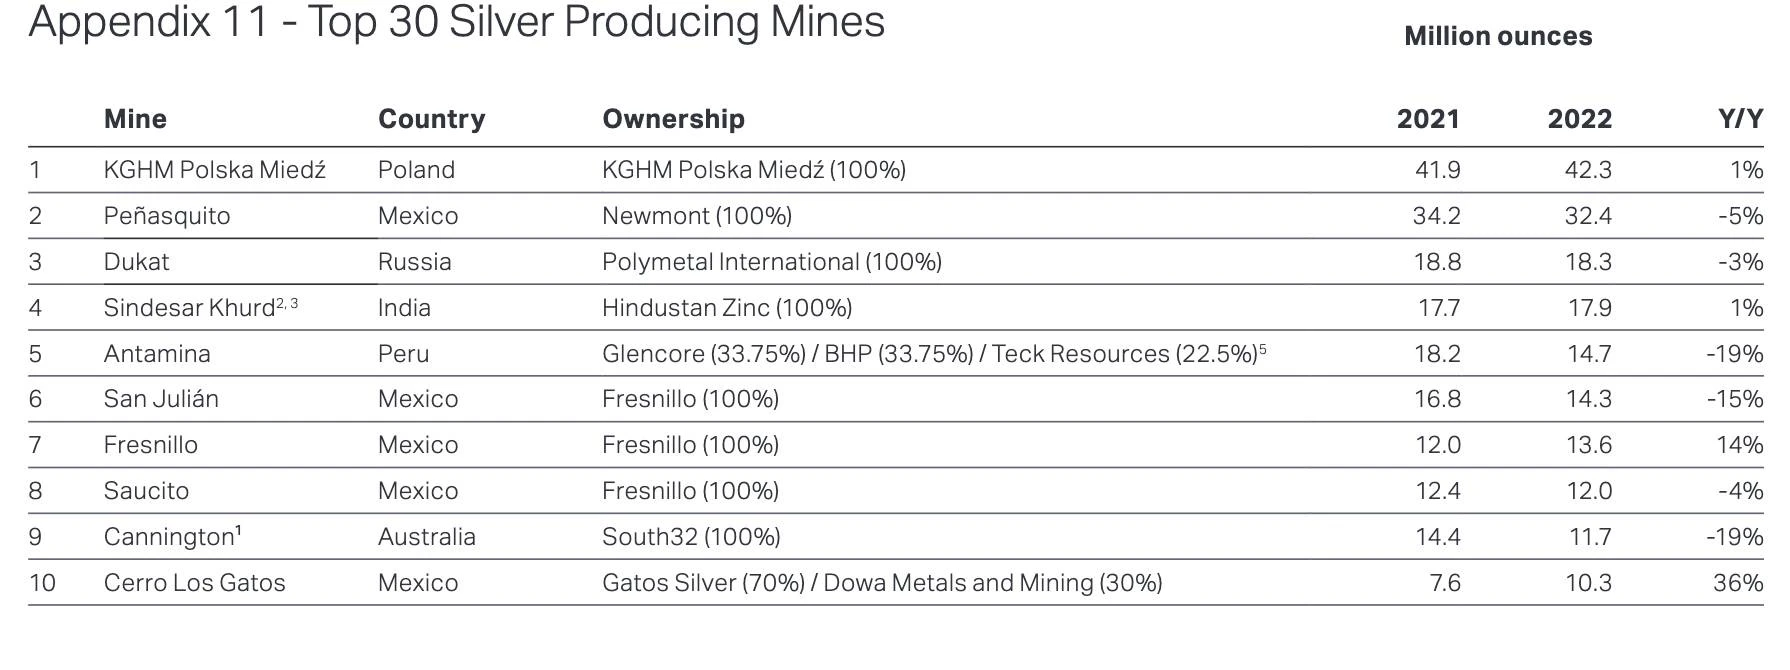The image size is (1790, 670).
Task: Click the Ownership column header
Action: [x=673, y=119]
